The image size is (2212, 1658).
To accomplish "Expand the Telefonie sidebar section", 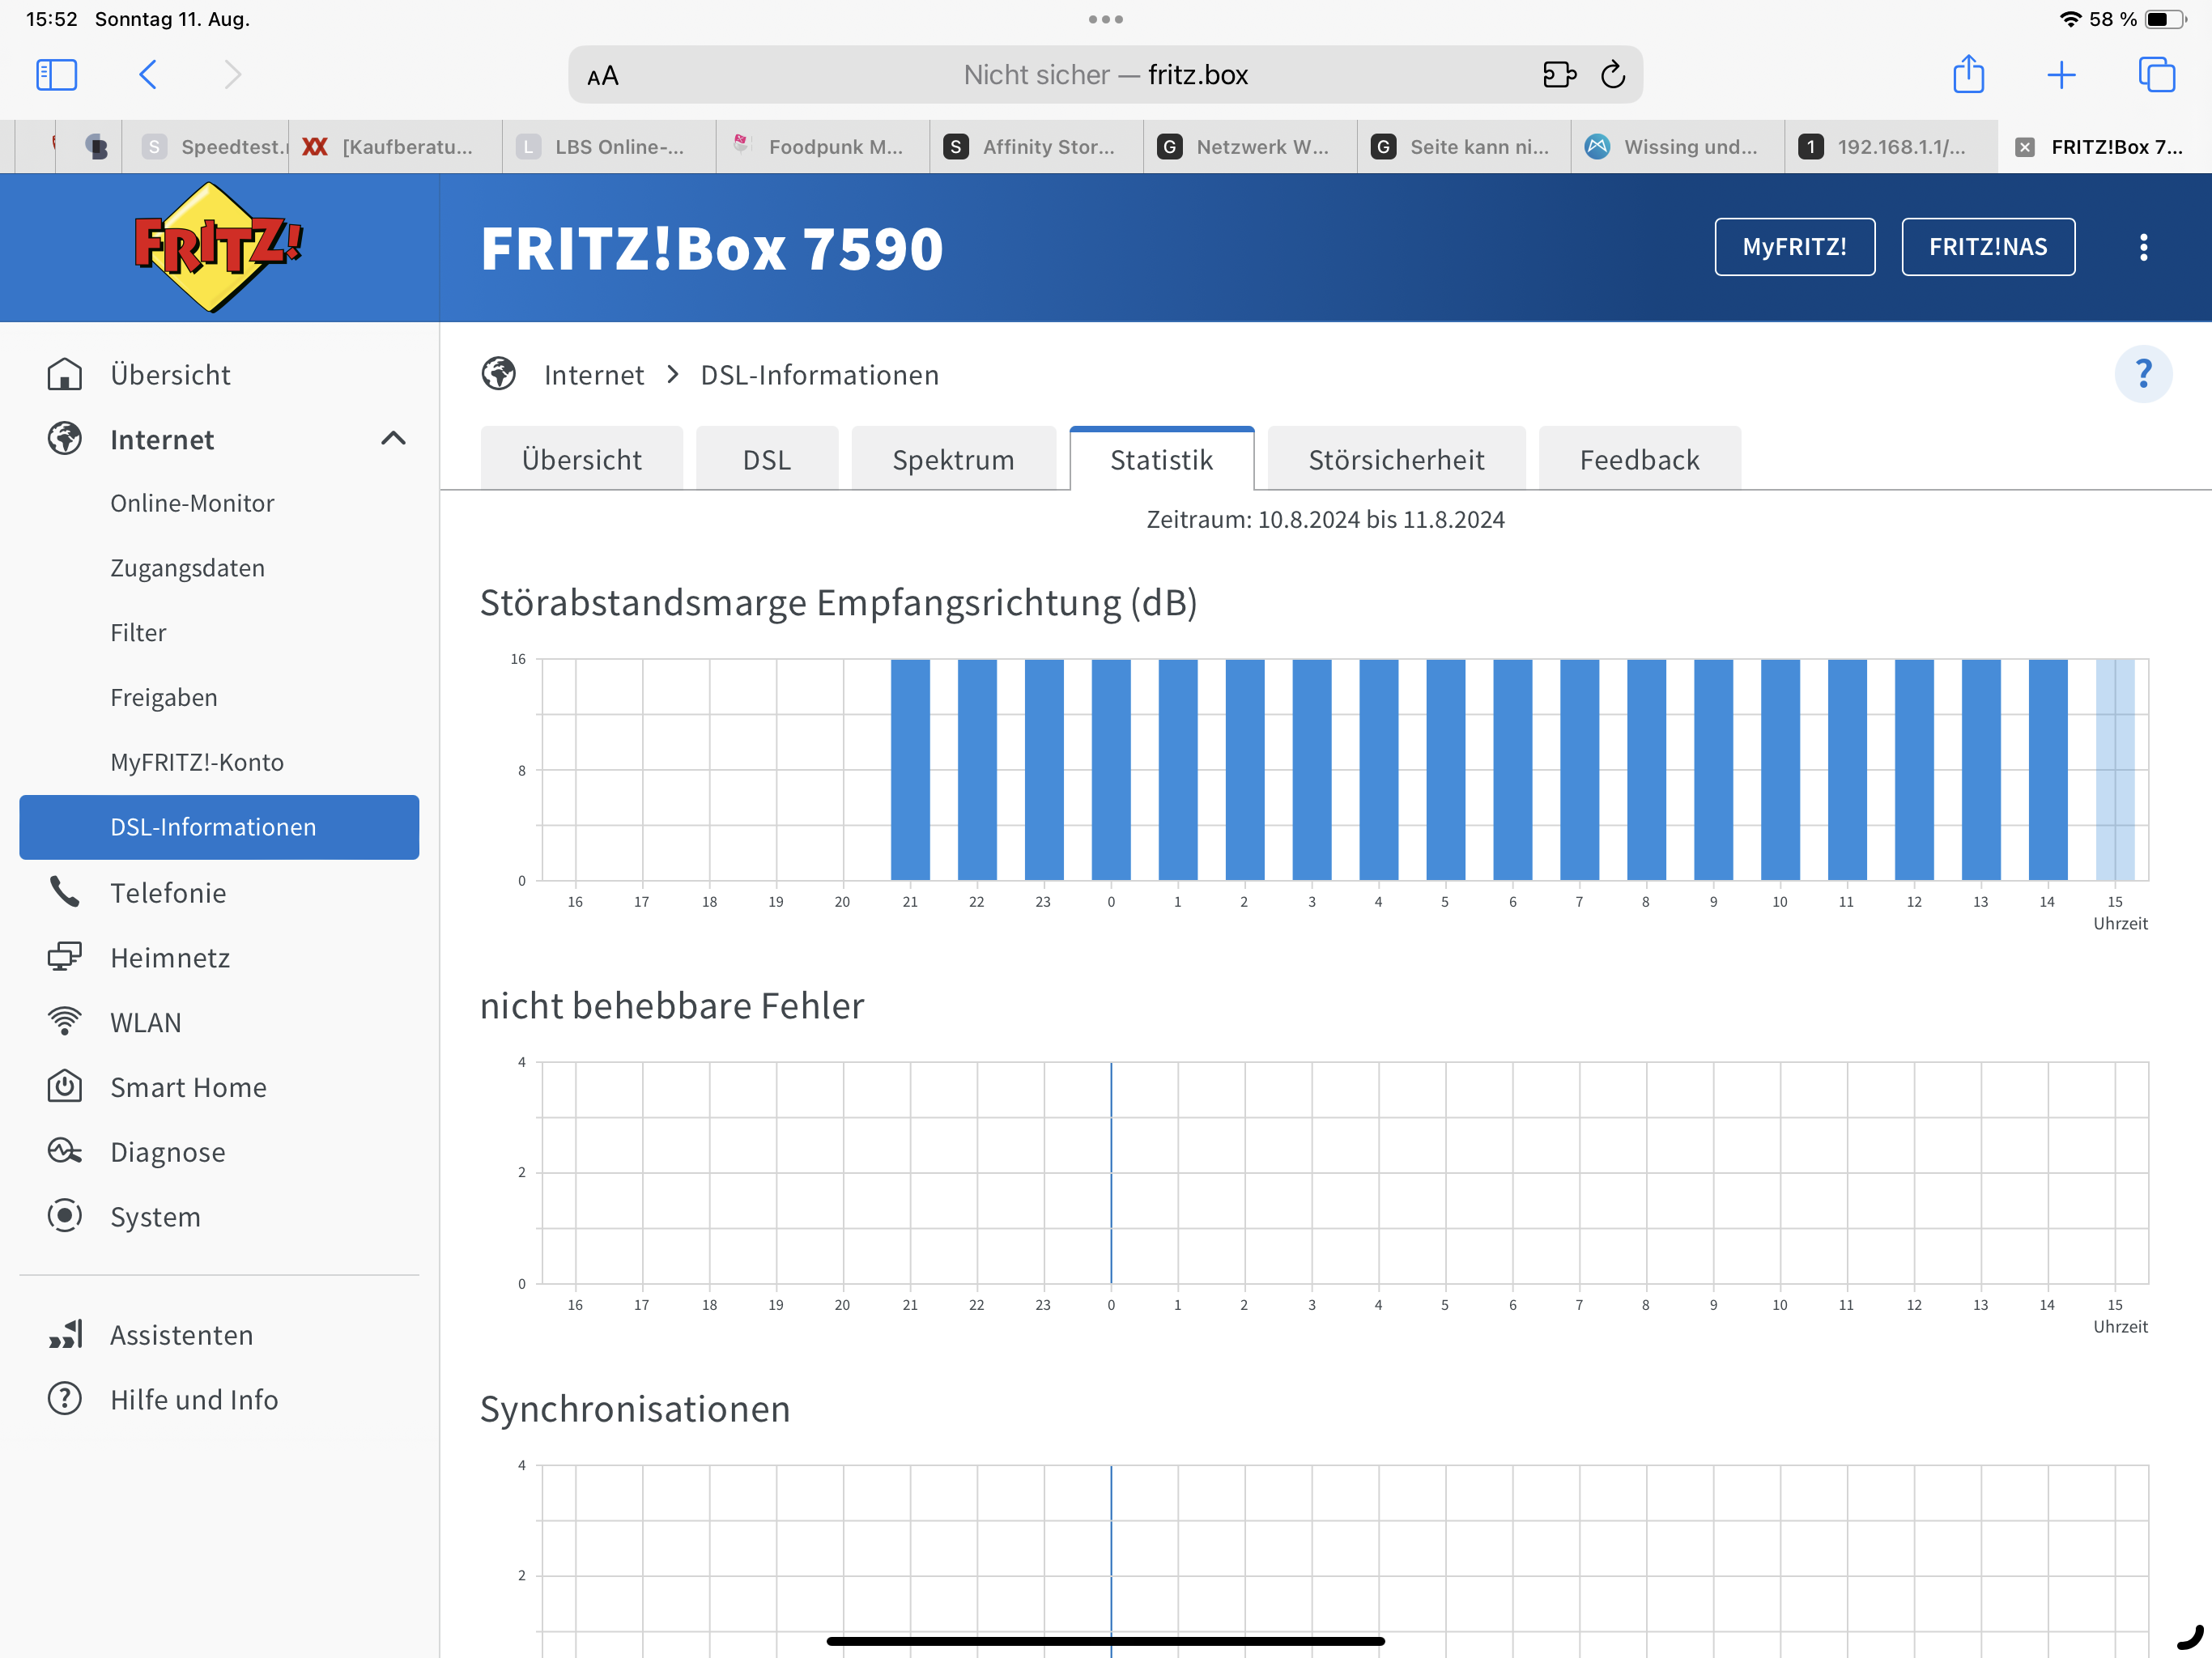I will click(168, 892).
